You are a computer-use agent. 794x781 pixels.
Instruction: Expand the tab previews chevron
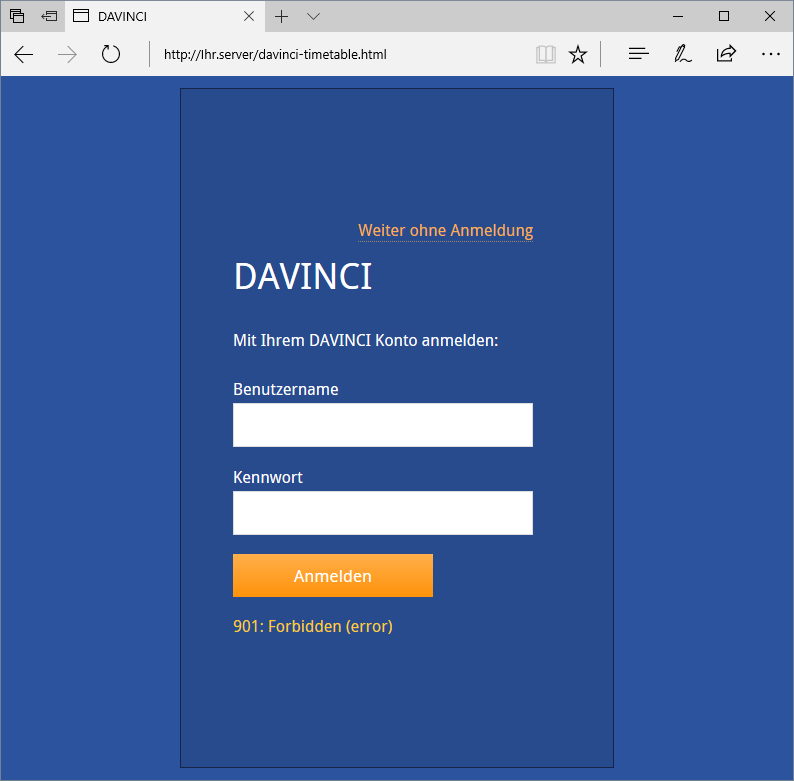coord(313,16)
